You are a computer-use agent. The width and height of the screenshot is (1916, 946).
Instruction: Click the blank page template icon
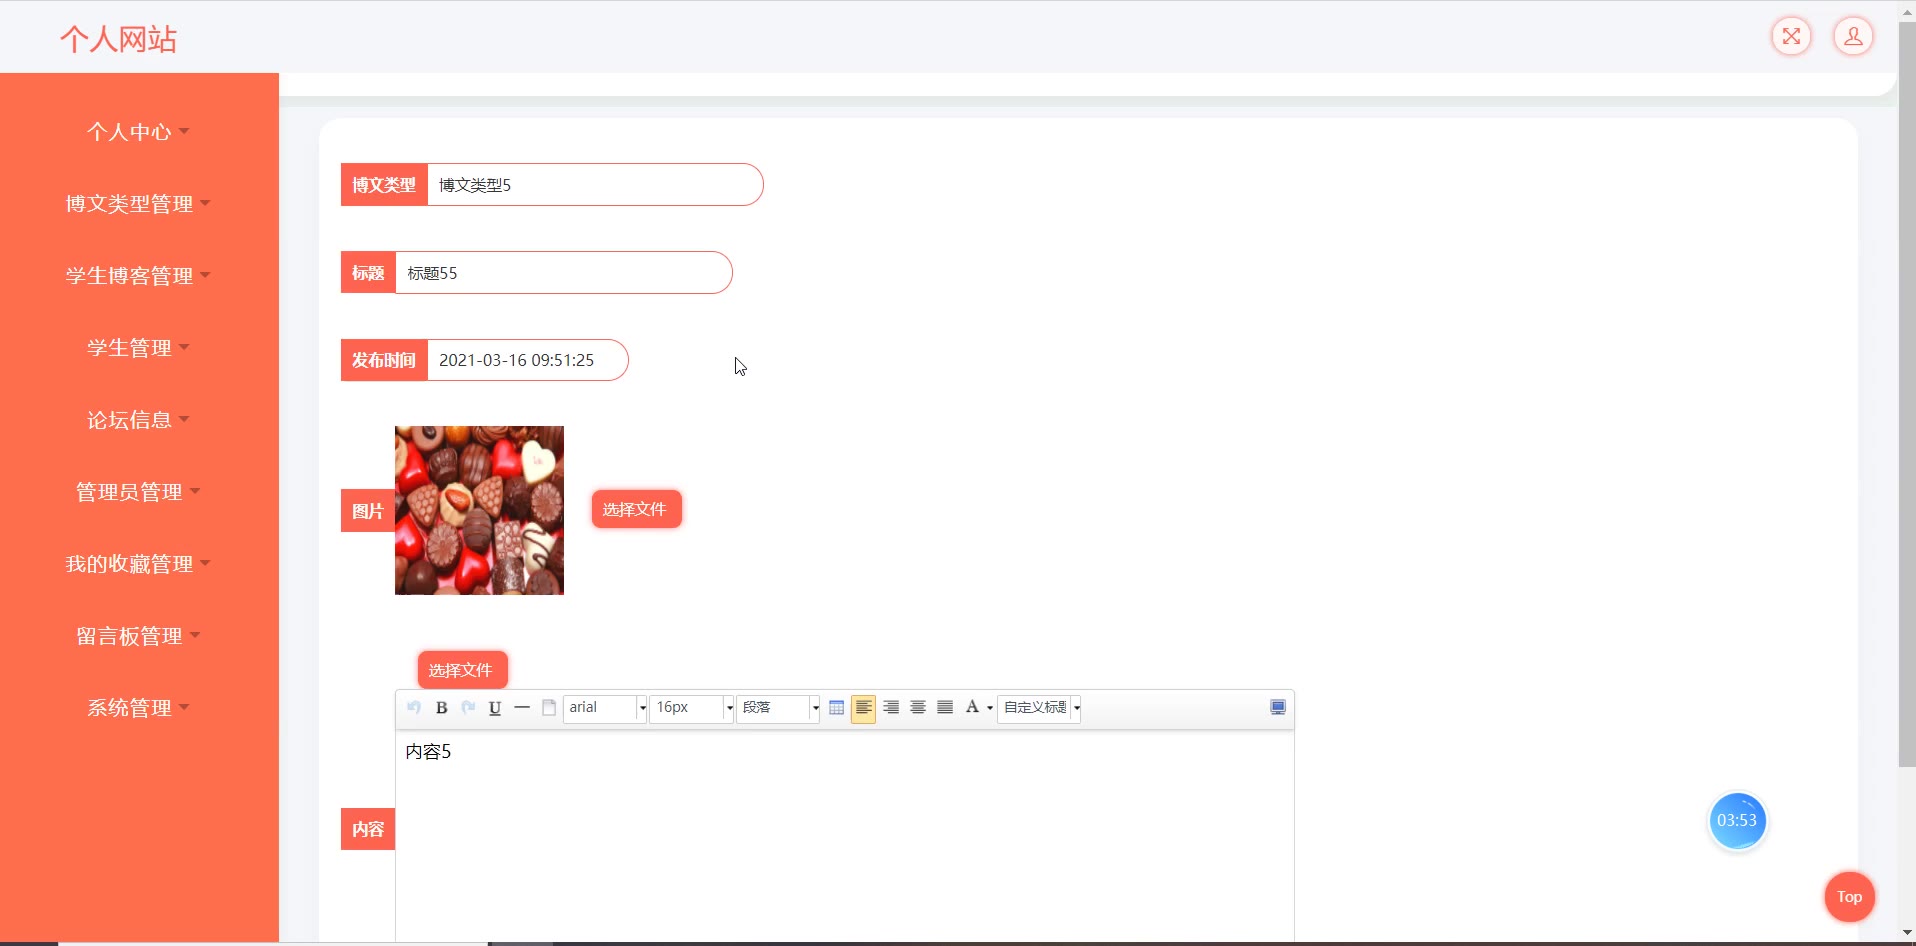[549, 708]
